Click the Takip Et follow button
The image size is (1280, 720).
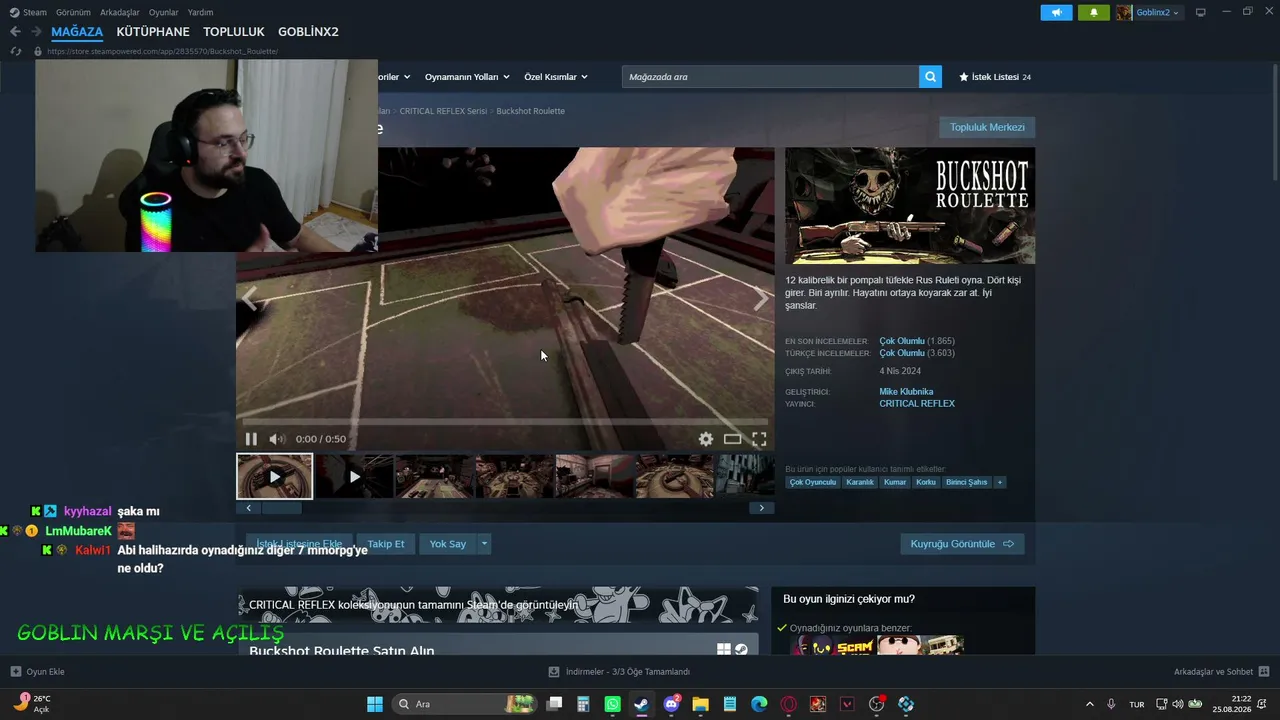(386, 544)
